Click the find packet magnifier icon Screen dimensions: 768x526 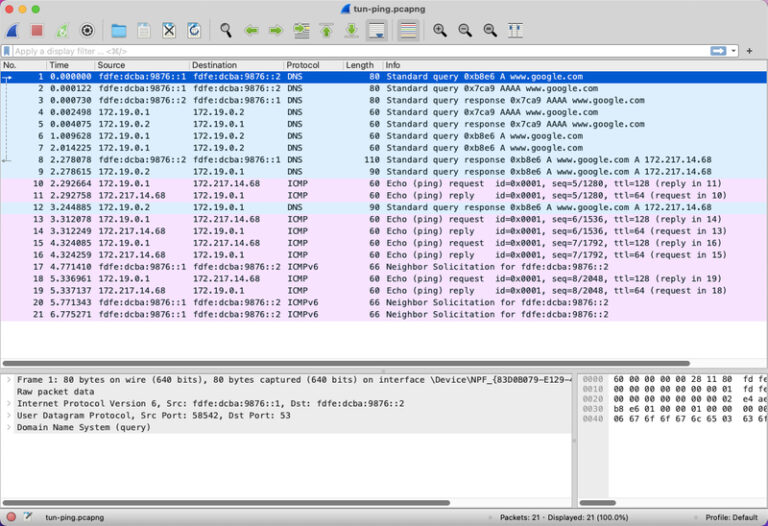point(226,31)
